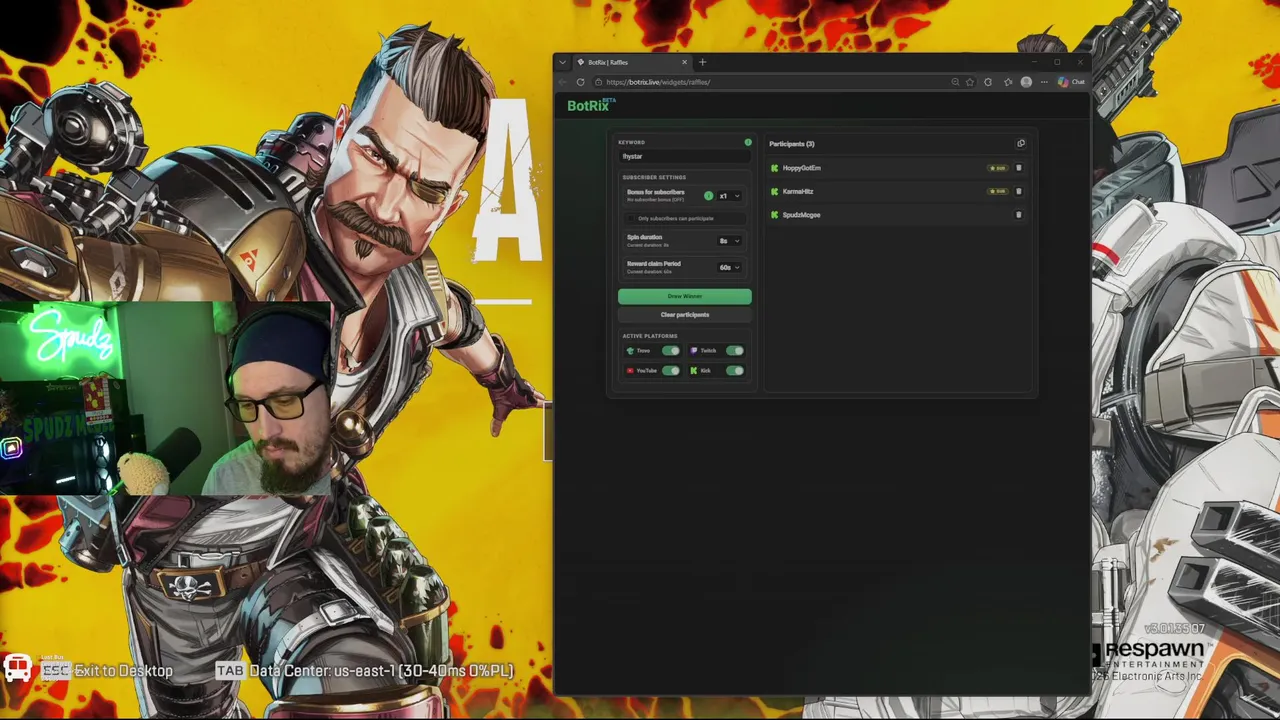Reload the page with the browser refresh icon

click(580, 82)
